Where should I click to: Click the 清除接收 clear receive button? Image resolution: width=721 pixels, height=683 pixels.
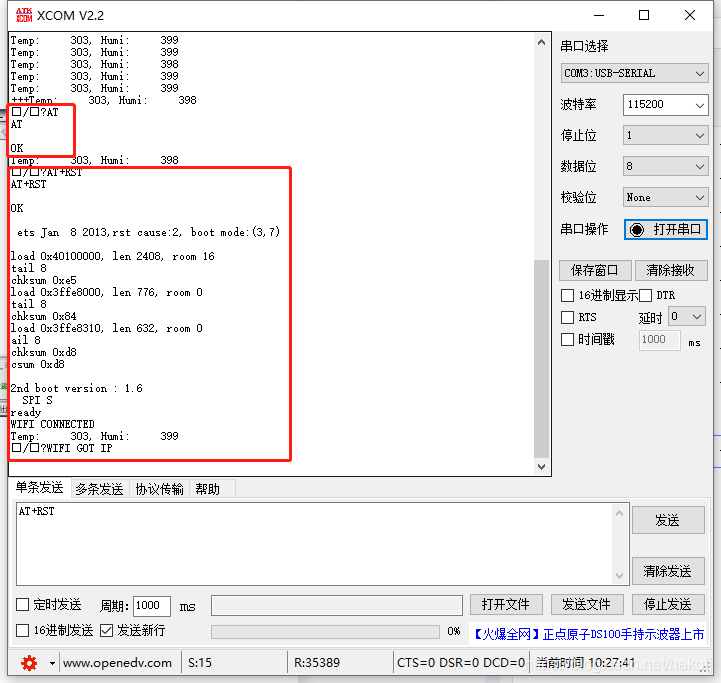pyautogui.click(x=670, y=270)
